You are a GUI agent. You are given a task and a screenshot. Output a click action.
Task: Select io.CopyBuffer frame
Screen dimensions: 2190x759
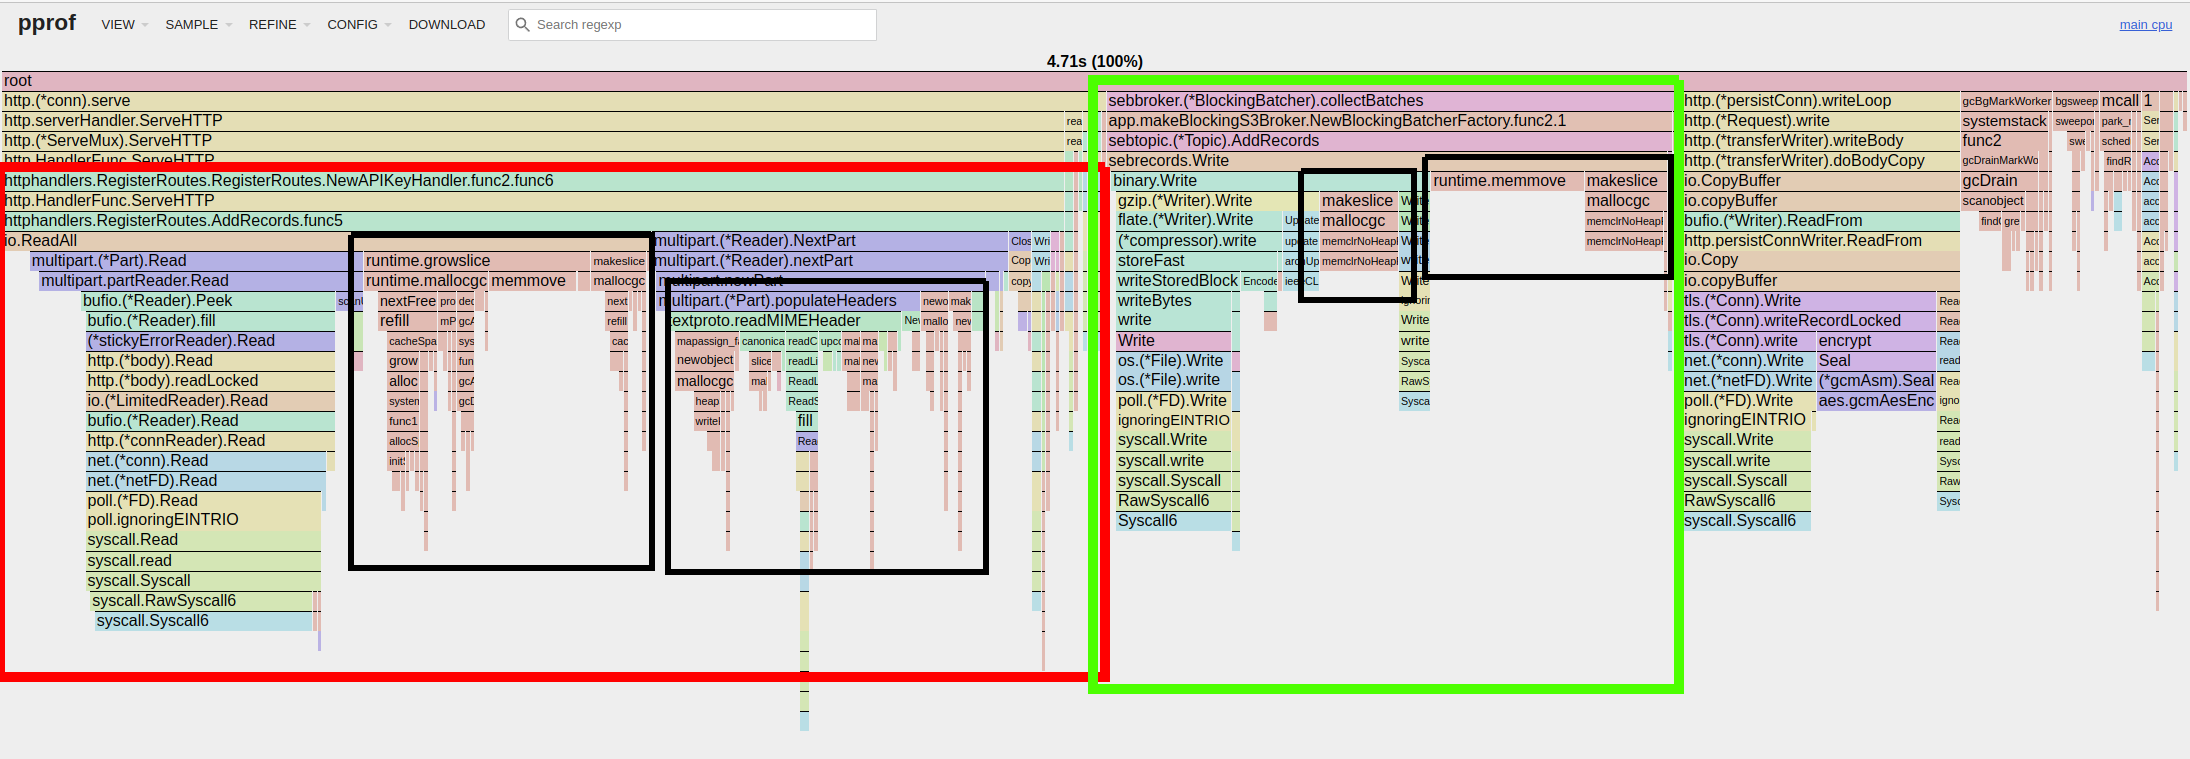[1821, 181]
